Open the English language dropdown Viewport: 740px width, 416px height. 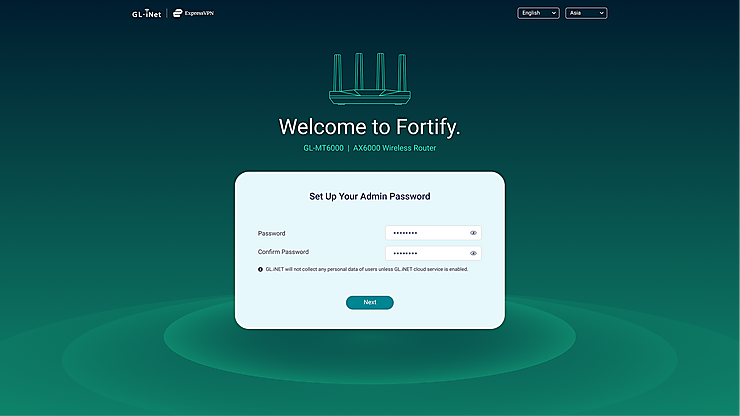coord(538,13)
